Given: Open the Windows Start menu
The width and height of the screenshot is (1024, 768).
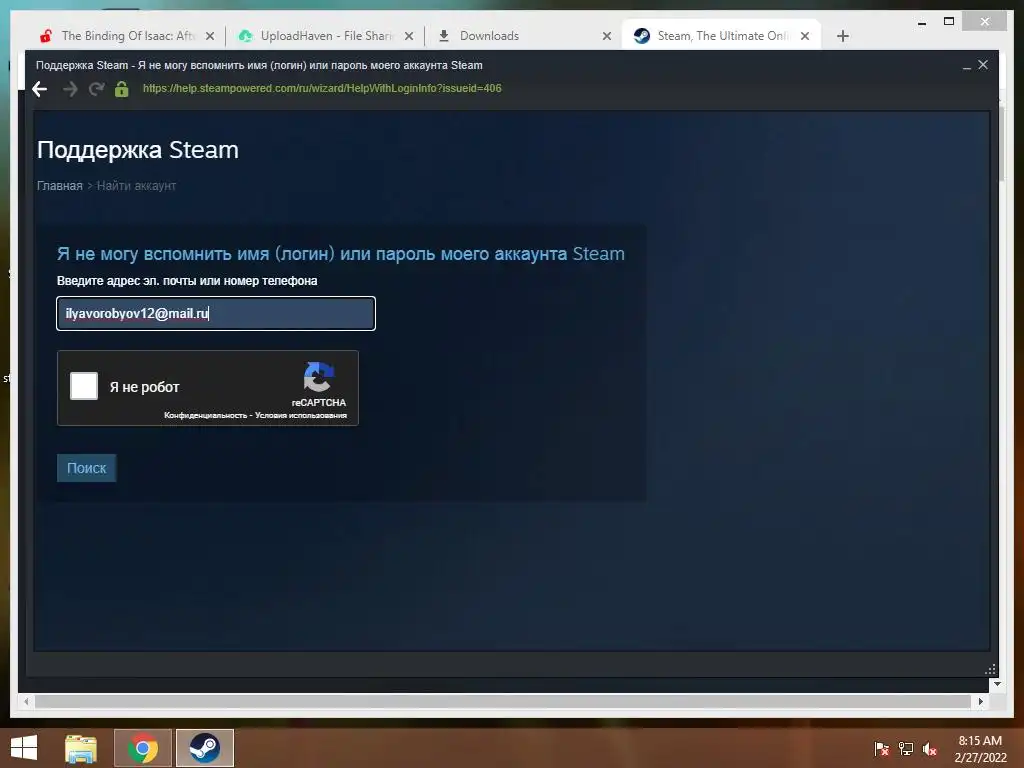Looking at the screenshot, I should [24, 748].
